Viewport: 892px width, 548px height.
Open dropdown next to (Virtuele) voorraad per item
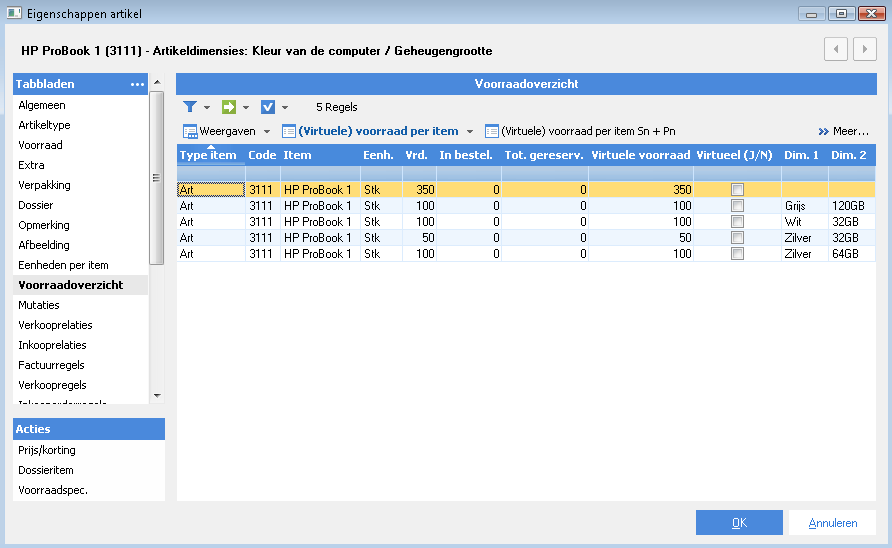[470, 131]
